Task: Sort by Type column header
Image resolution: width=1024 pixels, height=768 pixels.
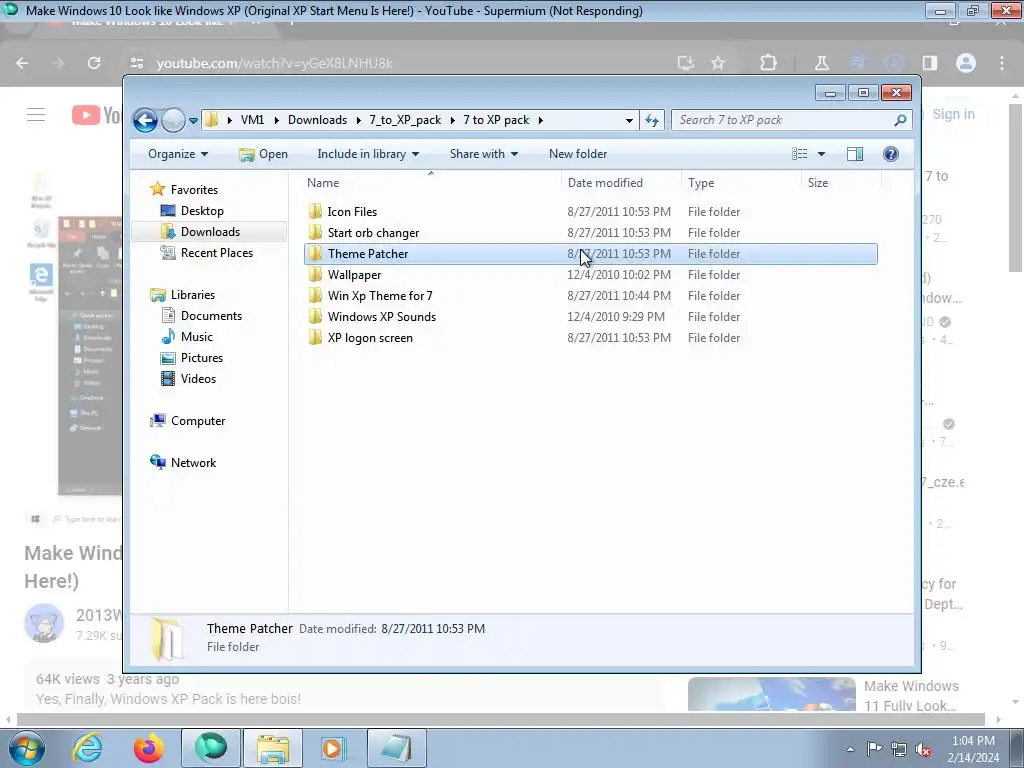Action: (x=741, y=183)
